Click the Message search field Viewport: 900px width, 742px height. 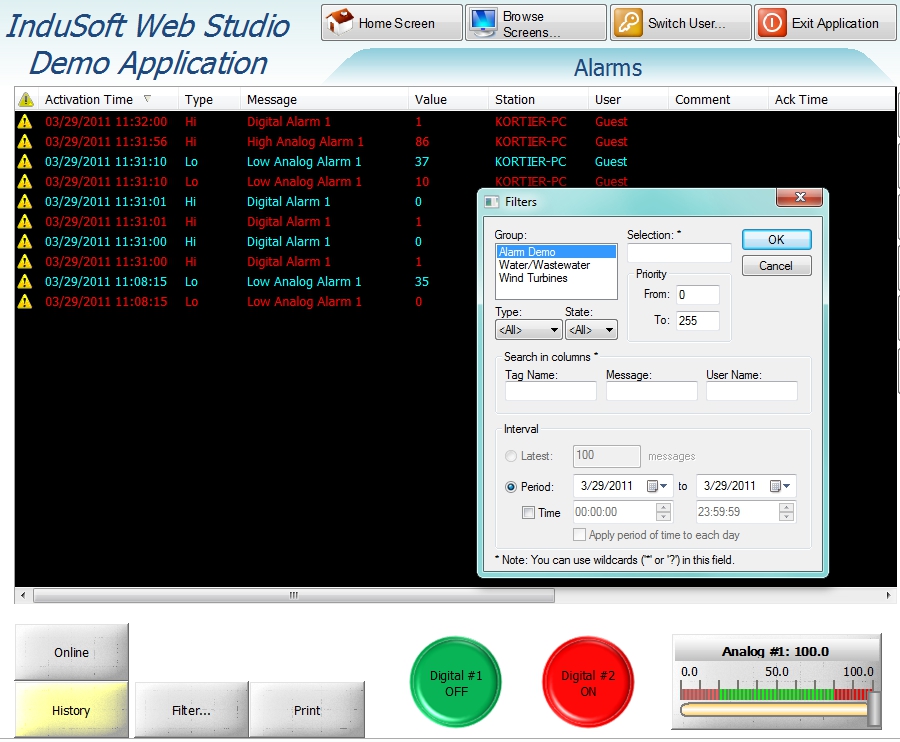[651, 391]
